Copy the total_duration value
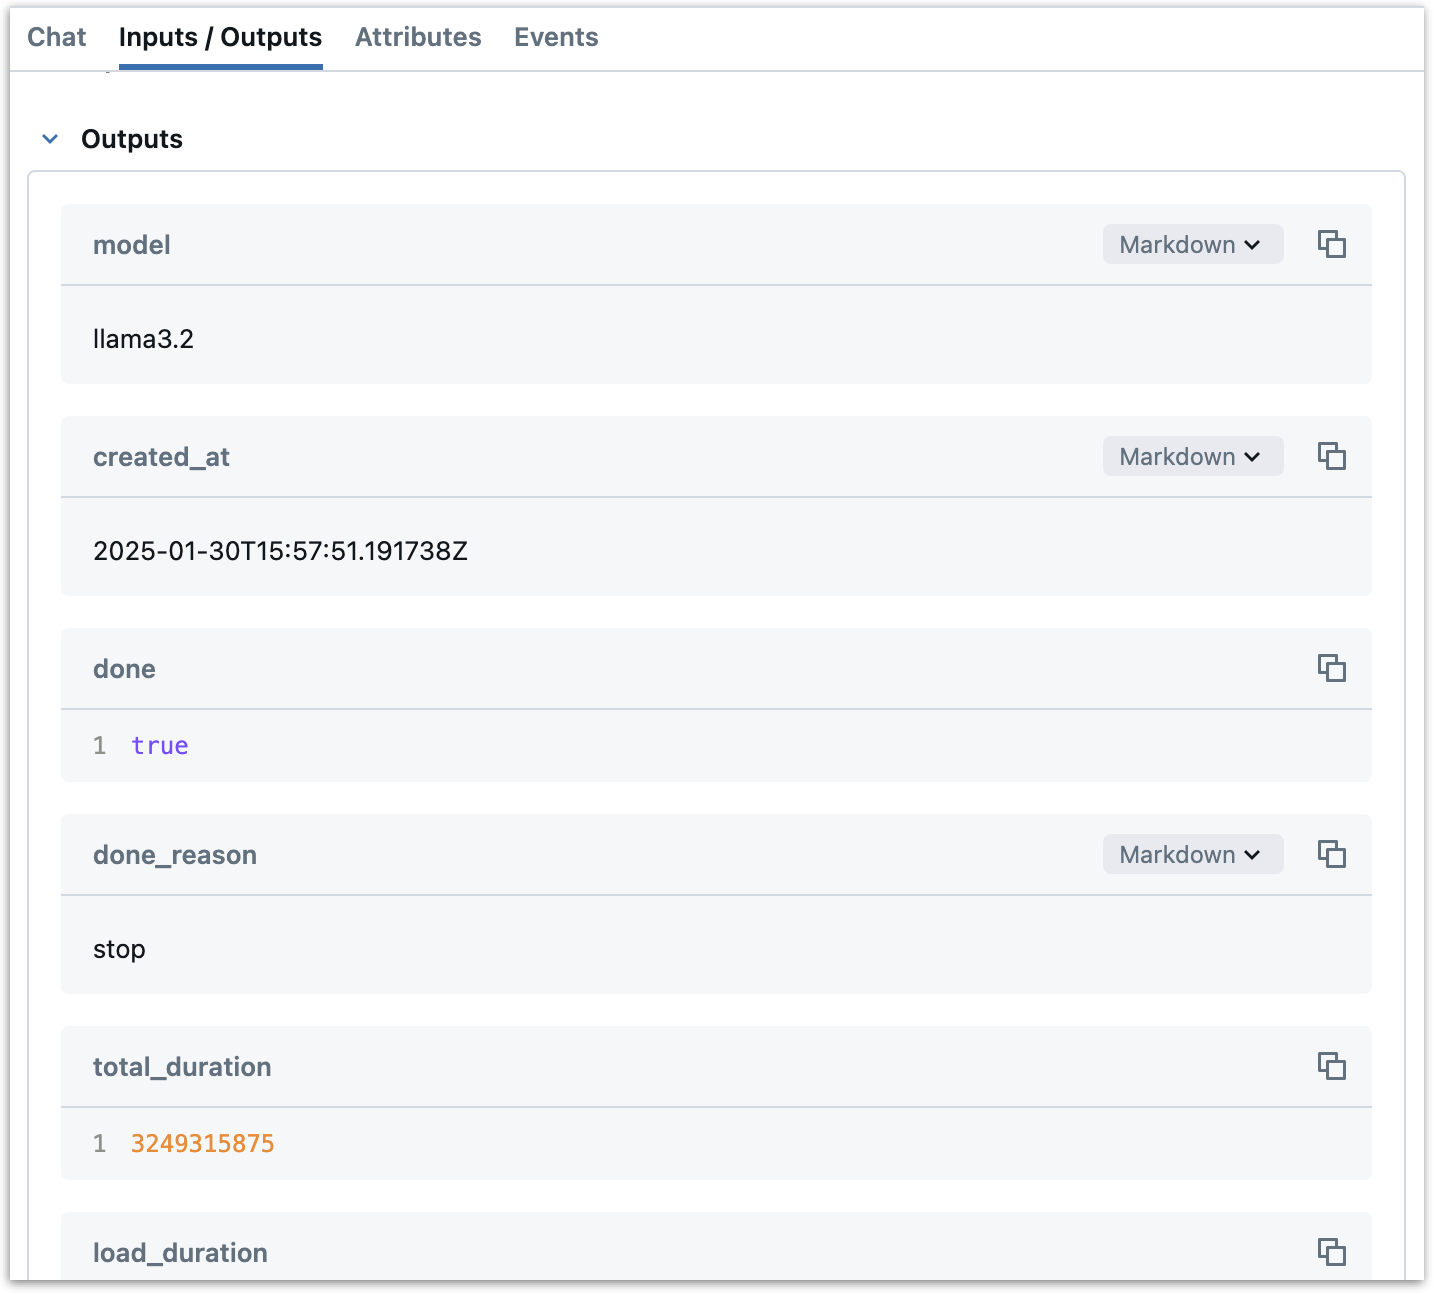The width and height of the screenshot is (1434, 1294). [x=1331, y=1066]
